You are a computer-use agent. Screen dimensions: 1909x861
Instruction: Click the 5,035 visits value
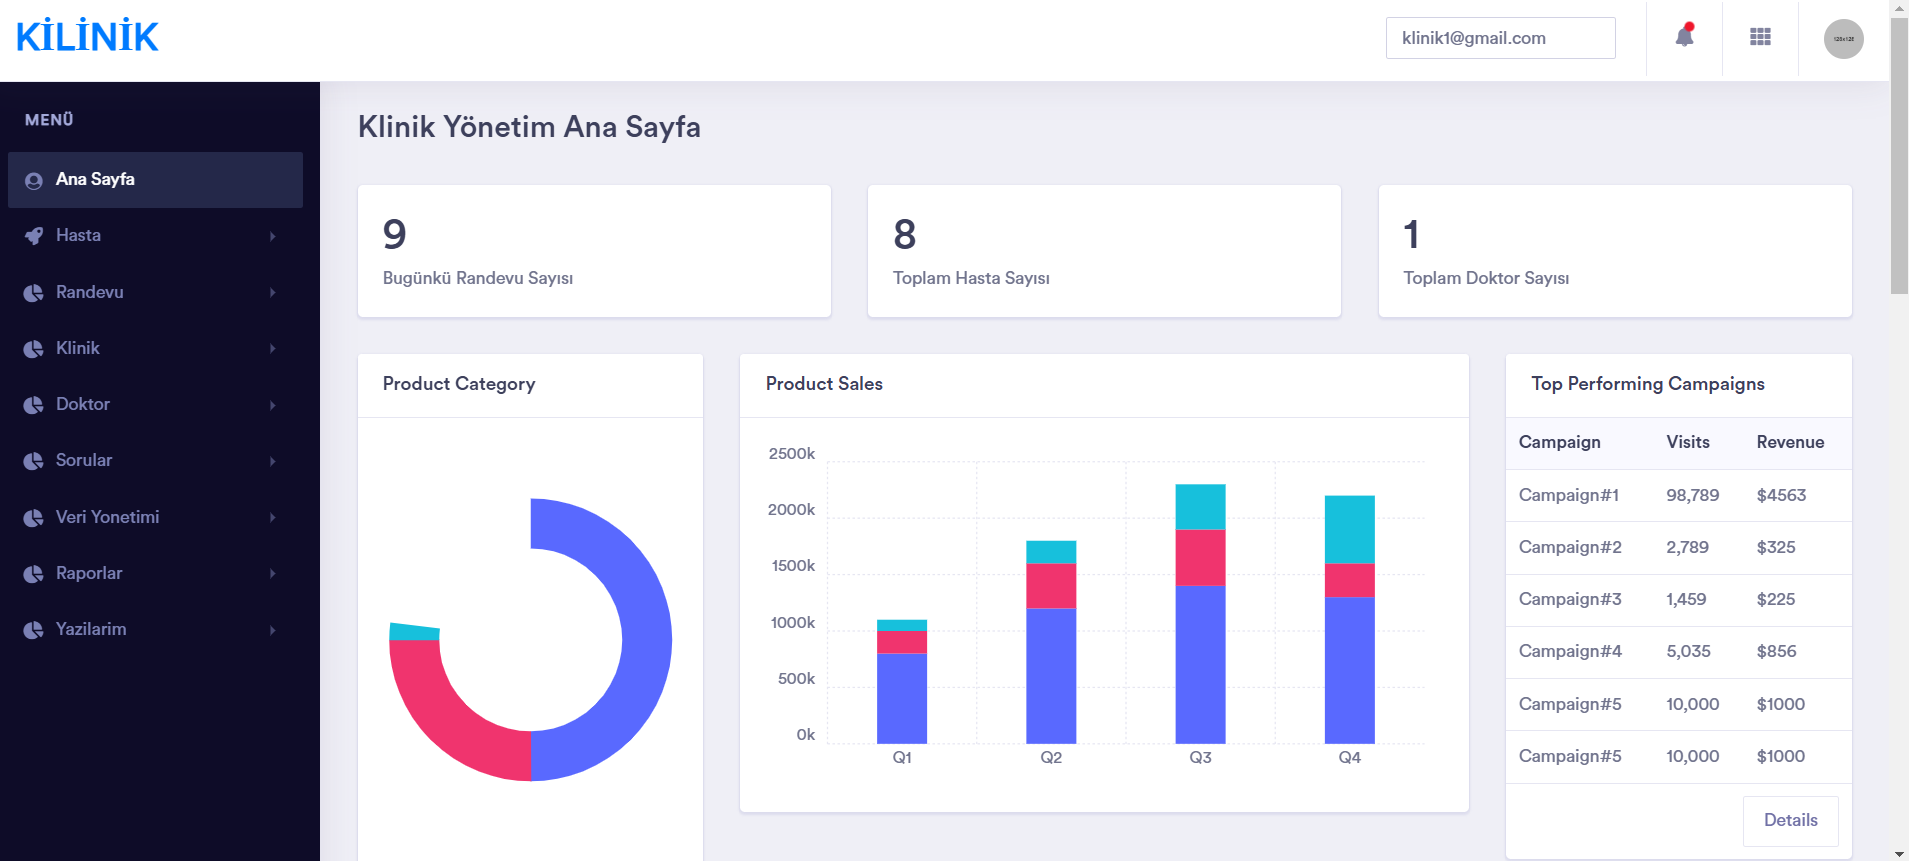coord(1689,651)
